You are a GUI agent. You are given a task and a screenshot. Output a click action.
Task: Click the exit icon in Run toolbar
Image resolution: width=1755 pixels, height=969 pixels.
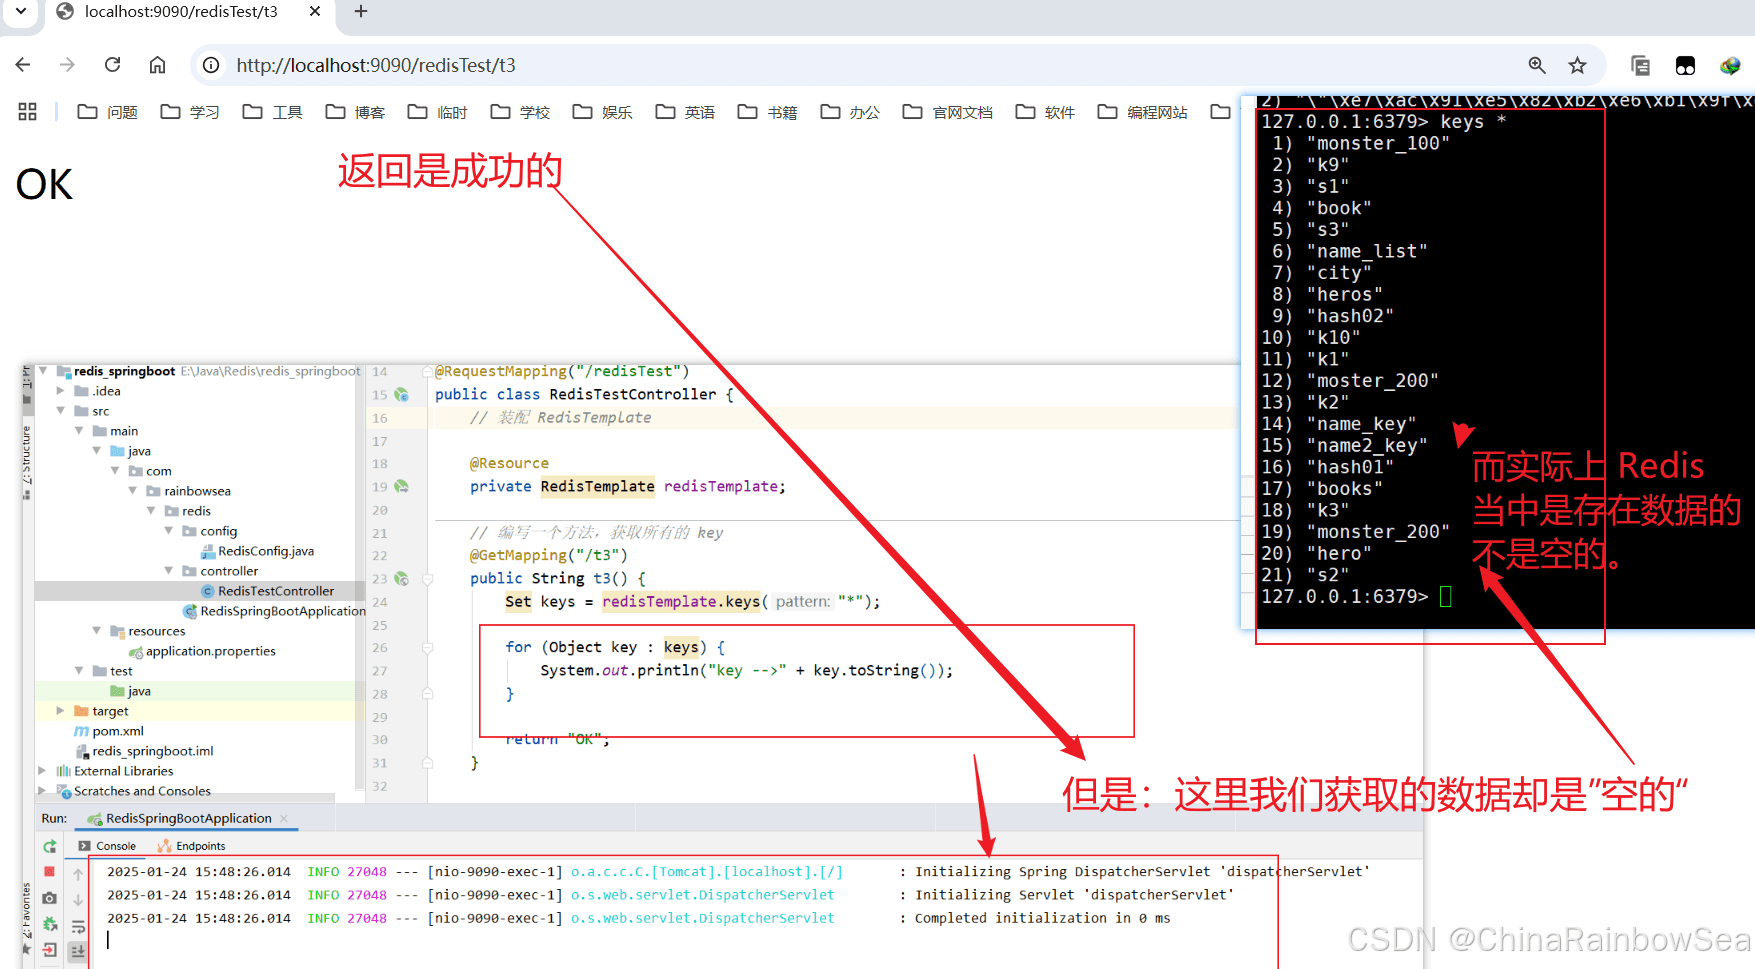pos(49,950)
